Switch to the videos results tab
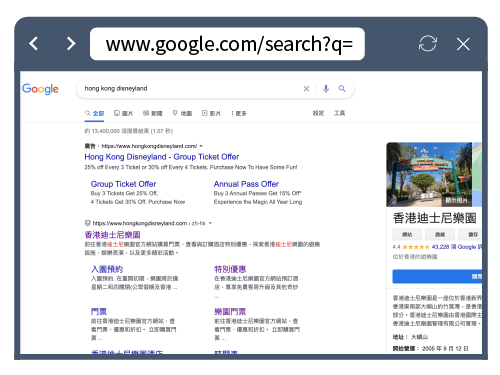Viewport: 500px width, 375px height. tap(211, 113)
